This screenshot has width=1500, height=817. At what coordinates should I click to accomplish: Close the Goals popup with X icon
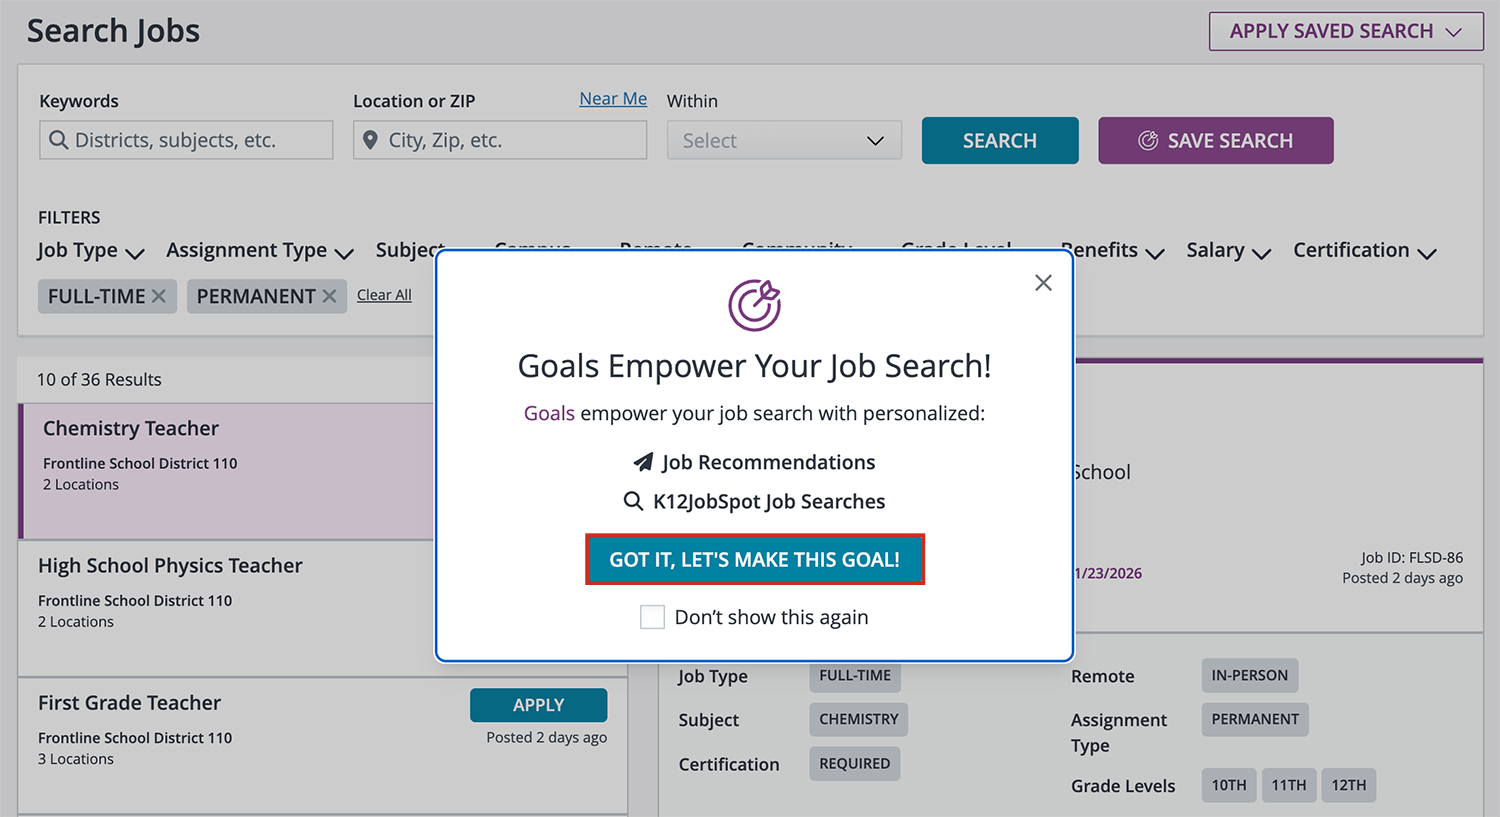coord(1043,283)
